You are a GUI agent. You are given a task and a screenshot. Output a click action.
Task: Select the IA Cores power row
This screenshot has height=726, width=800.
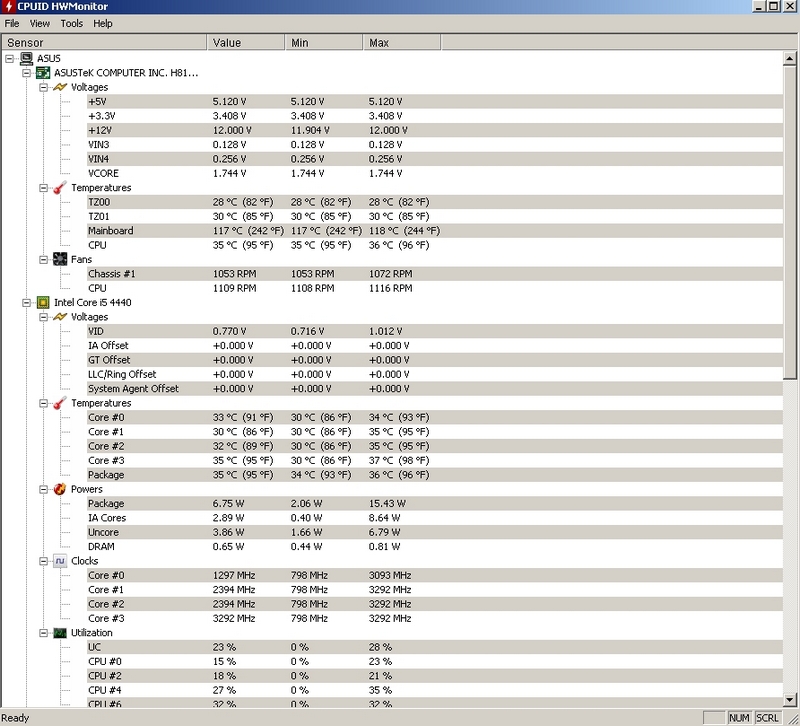[x=435, y=518]
